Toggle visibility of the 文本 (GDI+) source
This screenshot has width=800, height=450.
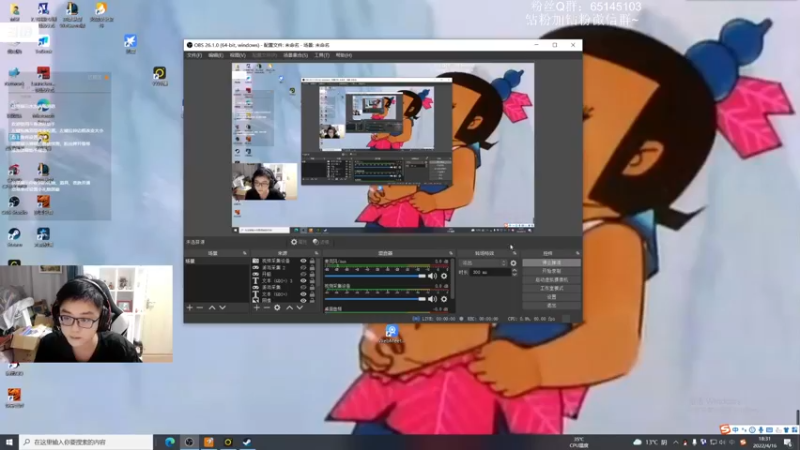pyautogui.click(x=303, y=294)
